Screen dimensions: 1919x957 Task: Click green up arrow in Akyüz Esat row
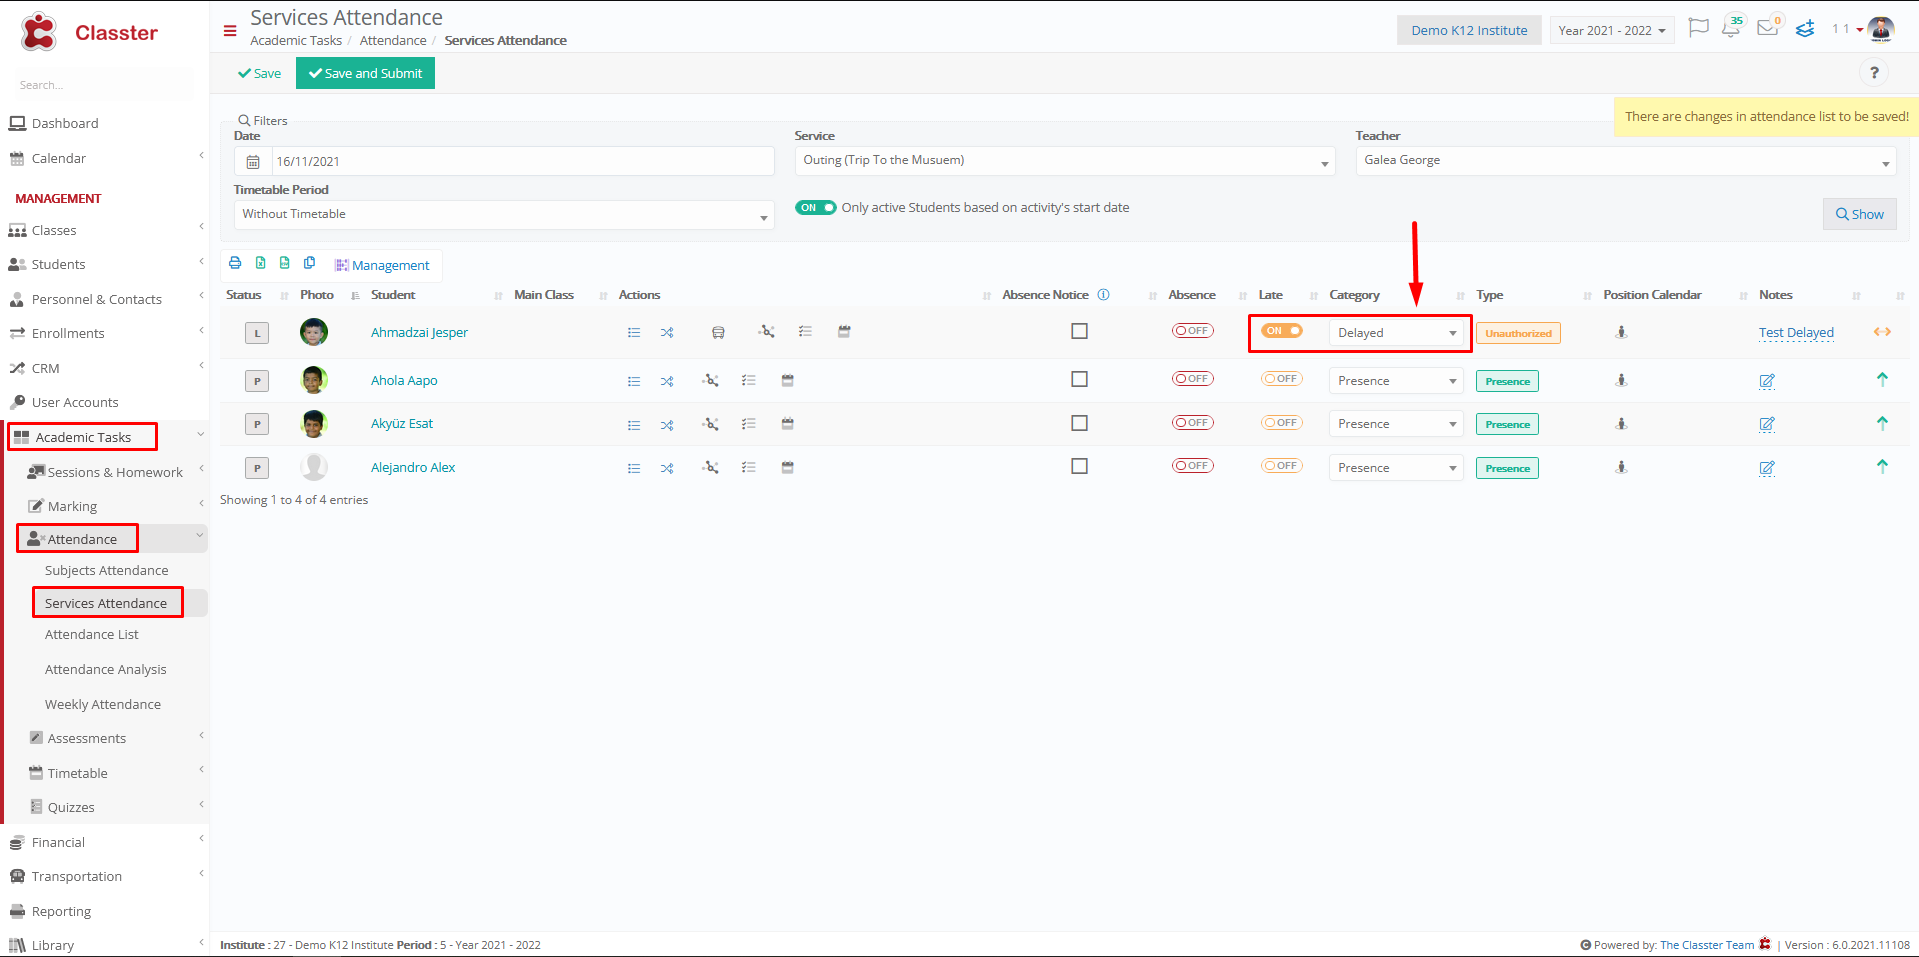pyautogui.click(x=1882, y=423)
